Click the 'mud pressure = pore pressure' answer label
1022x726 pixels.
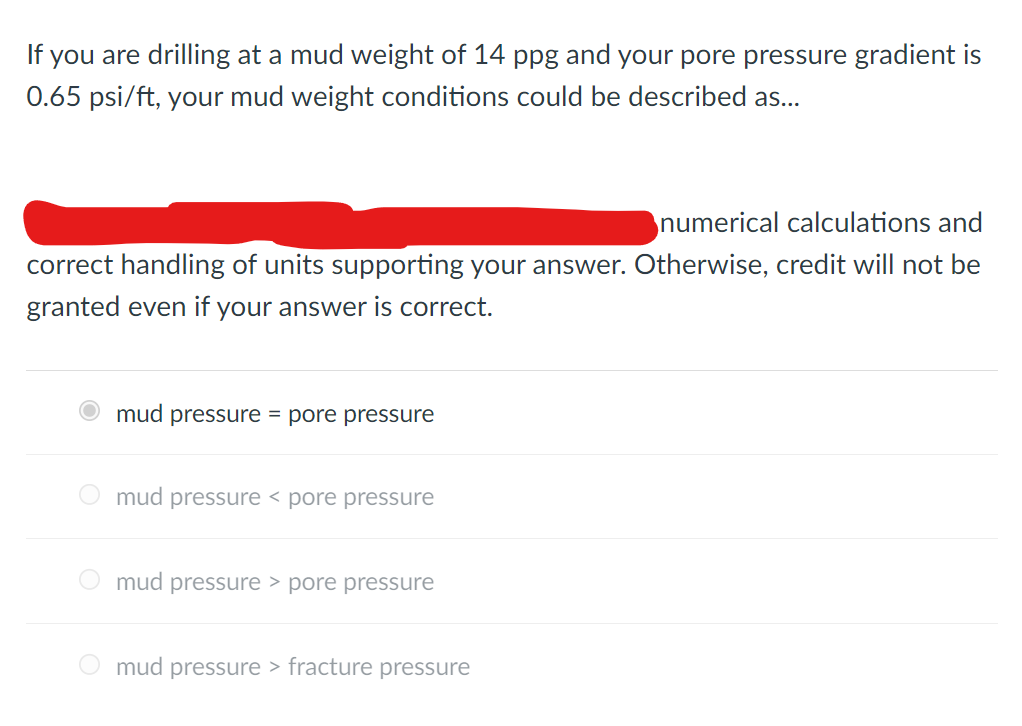(275, 413)
